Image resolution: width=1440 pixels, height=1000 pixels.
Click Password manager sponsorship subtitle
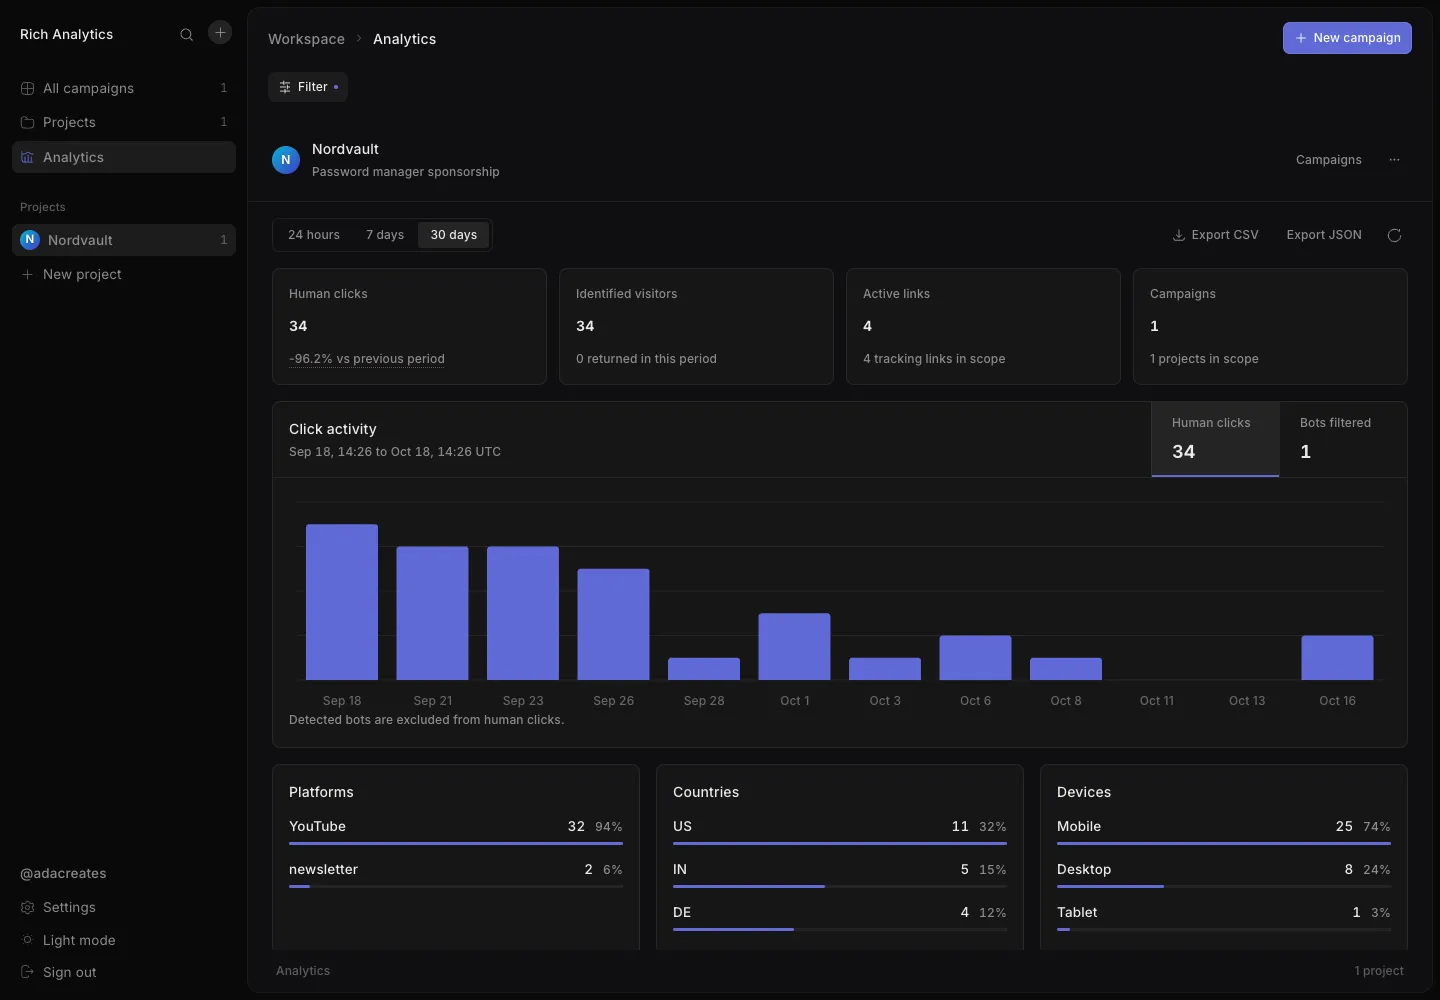tap(405, 172)
